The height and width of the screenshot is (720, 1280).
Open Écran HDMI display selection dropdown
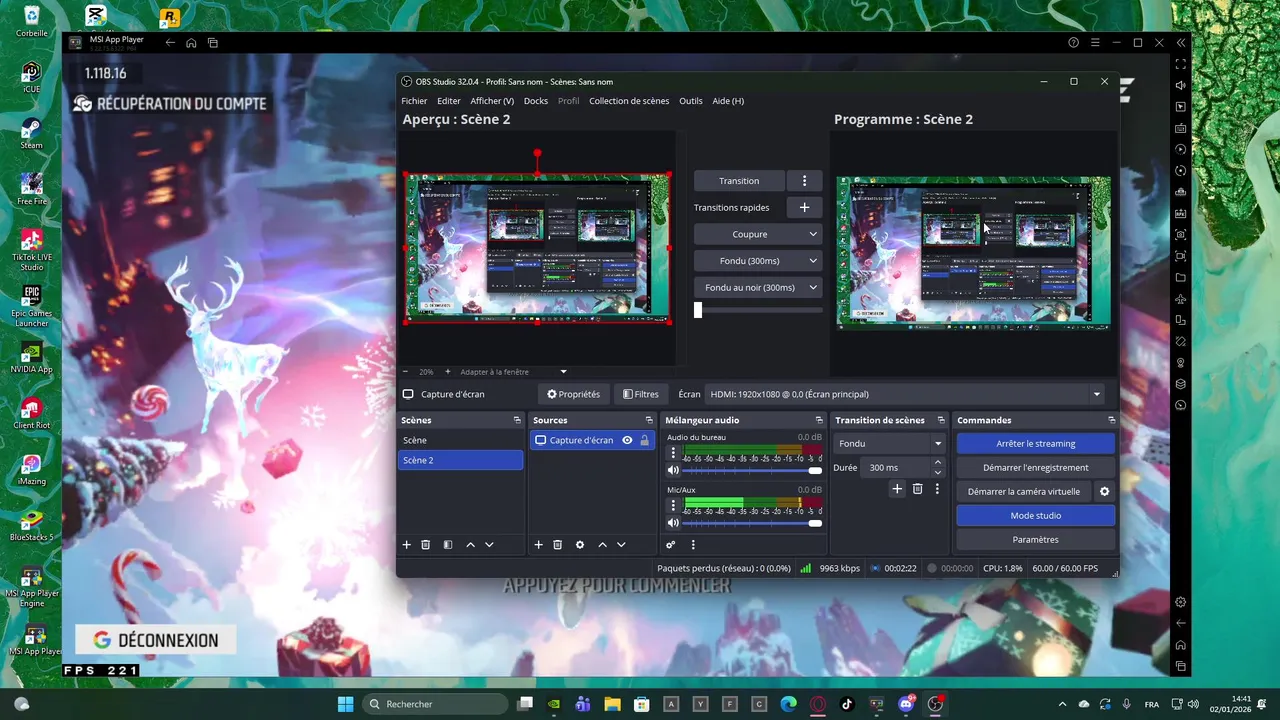[905, 394]
